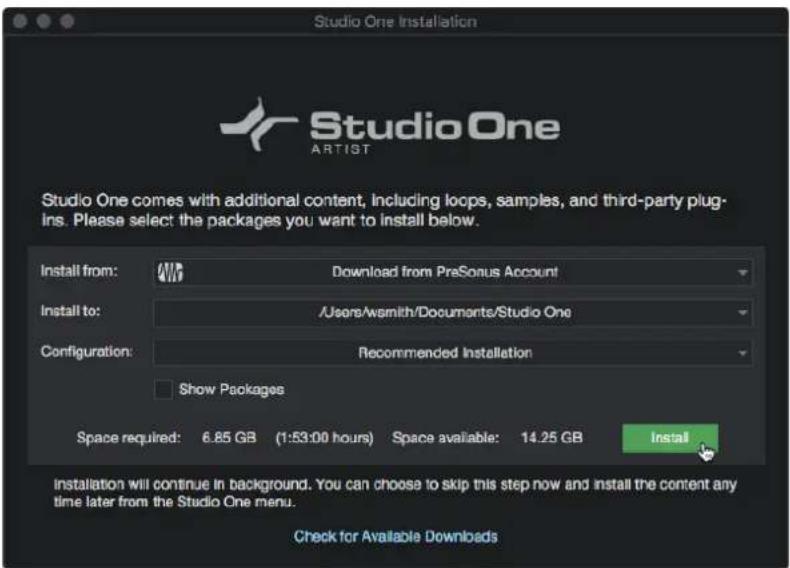Screen dimensions: 790x568
Task: Click the window zoom button
Action: pyautogui.click(x=67, y=21)
